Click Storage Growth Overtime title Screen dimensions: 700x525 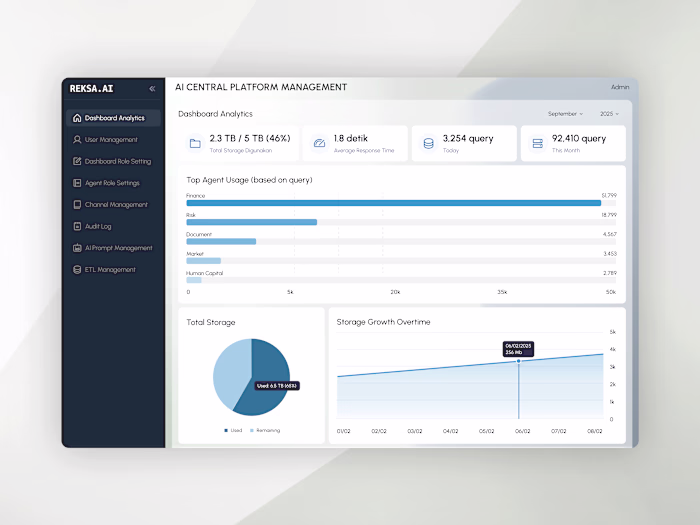coord(383,322)
